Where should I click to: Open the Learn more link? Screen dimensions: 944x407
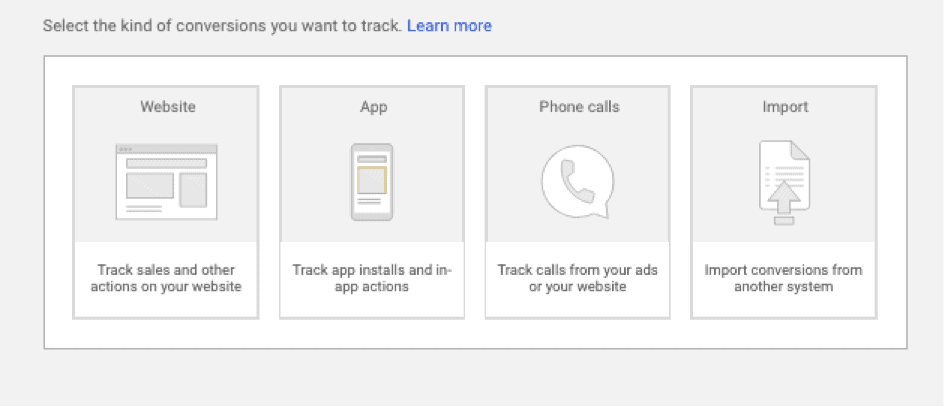(x=449, y=26)
